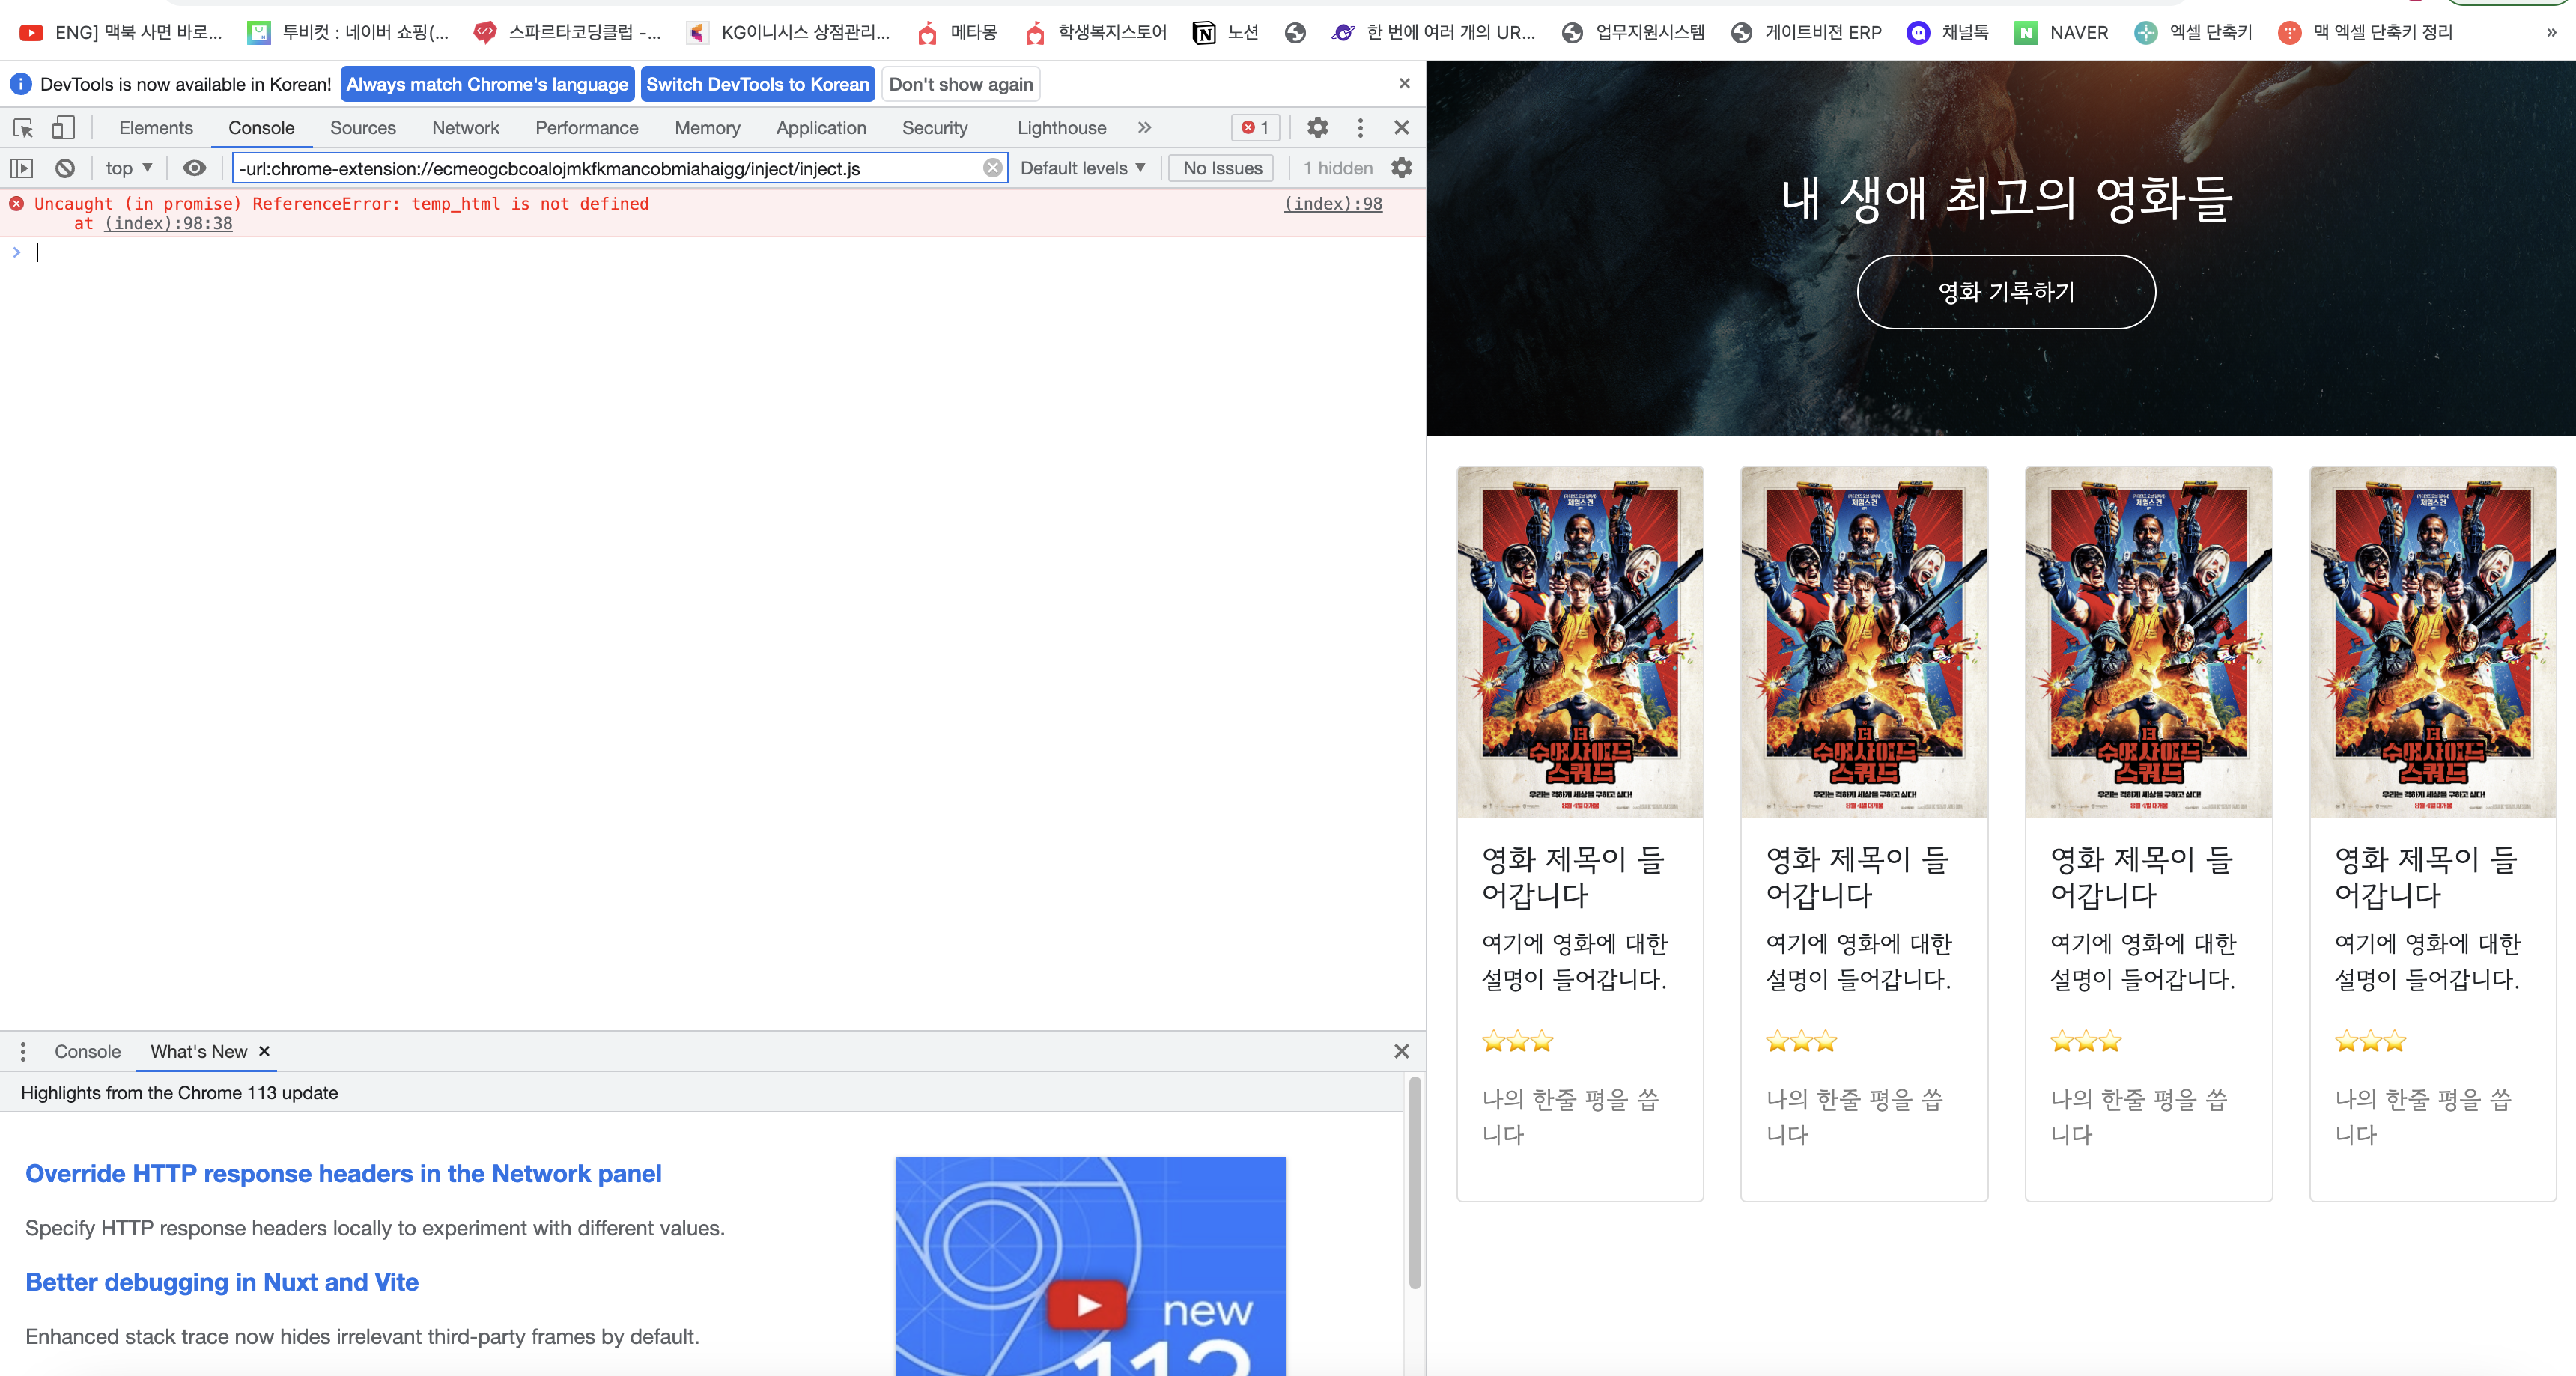2576x1376 pixels.
Task: Click the 영화 기록하기 button
Action: (2006, 292)
